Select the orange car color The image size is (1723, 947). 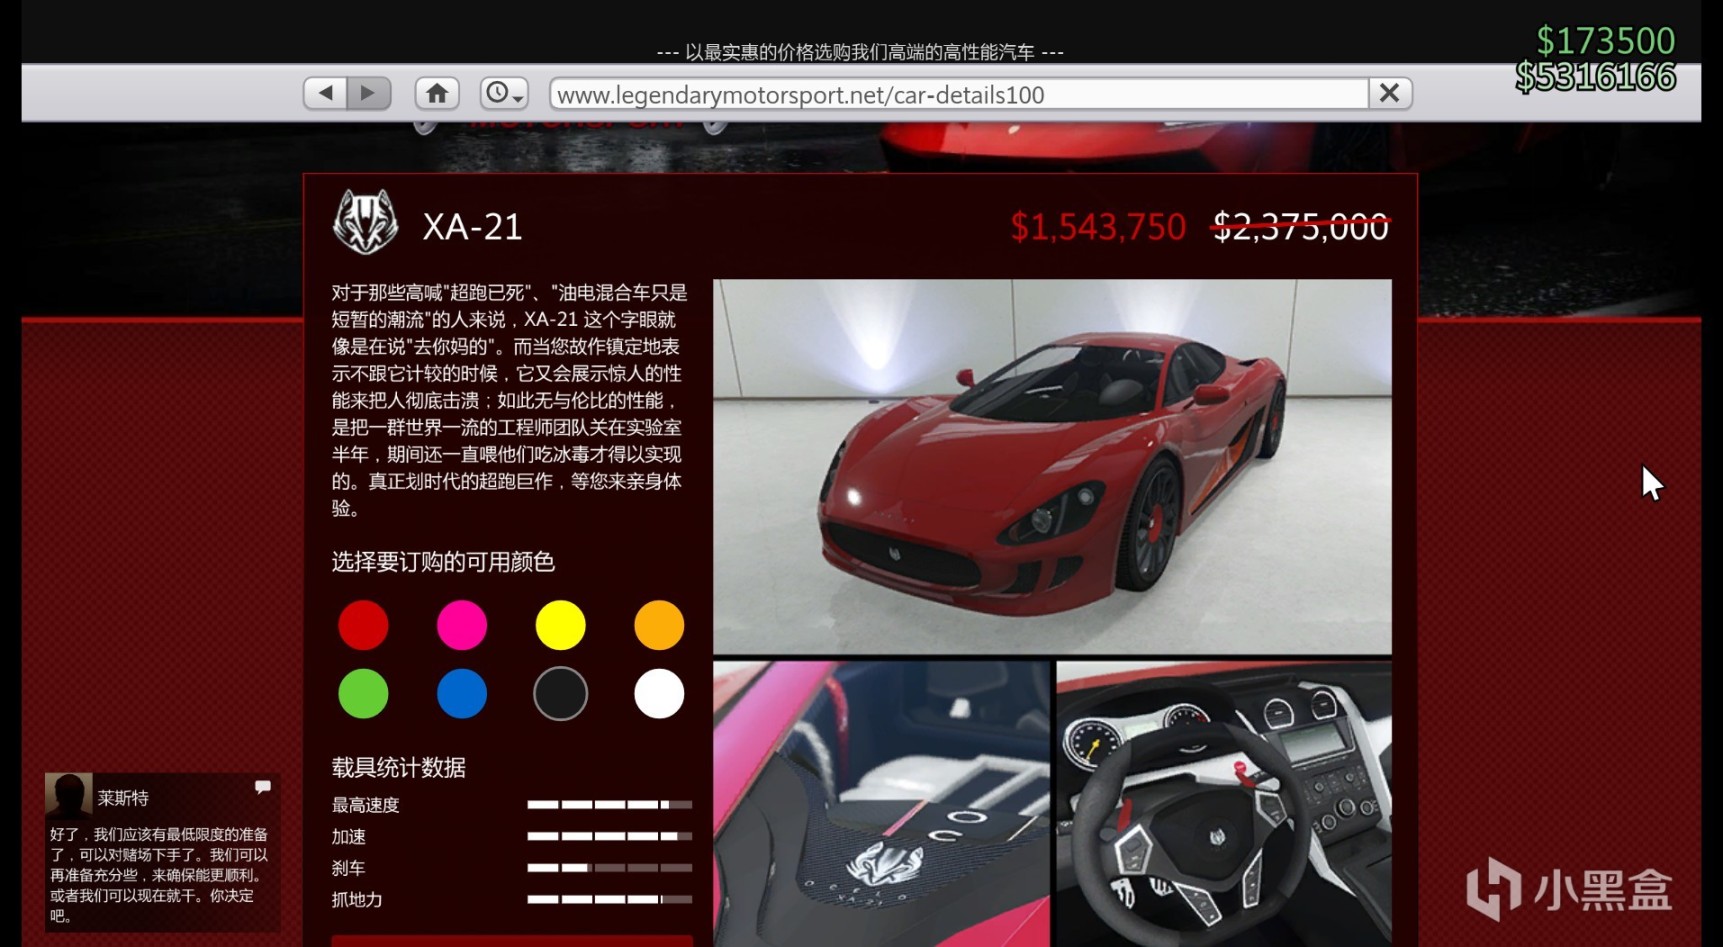click(x=659, y=625)
